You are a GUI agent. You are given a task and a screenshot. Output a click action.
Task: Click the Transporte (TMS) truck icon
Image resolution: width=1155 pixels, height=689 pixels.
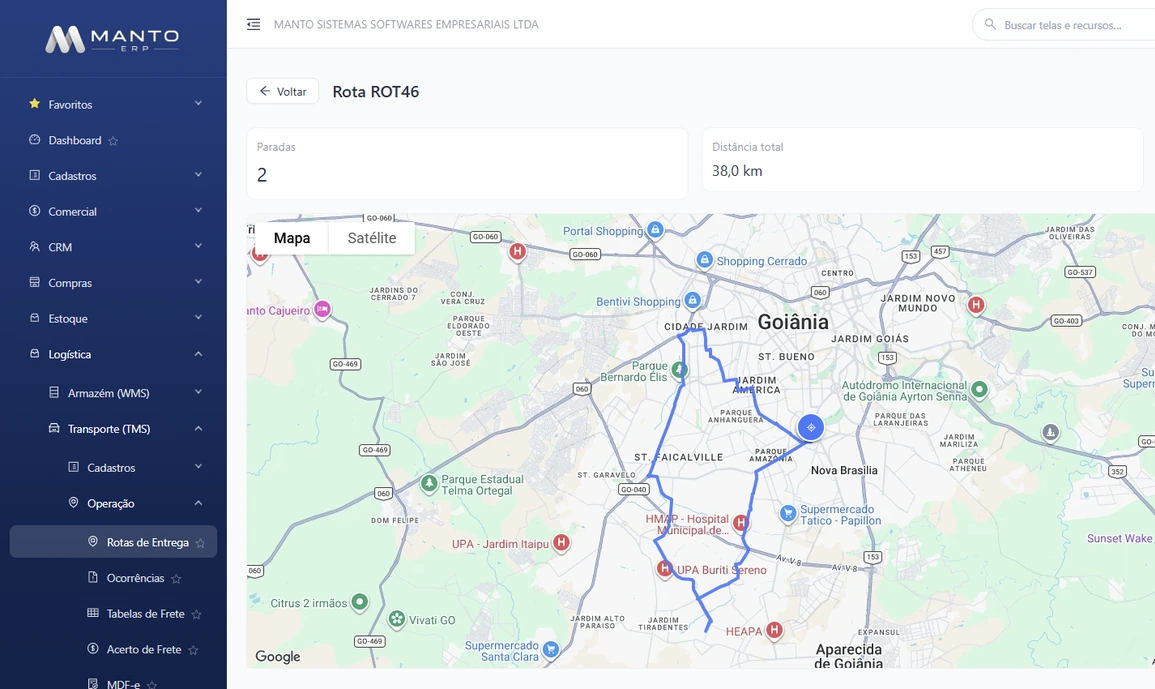(x=54, y=428)
